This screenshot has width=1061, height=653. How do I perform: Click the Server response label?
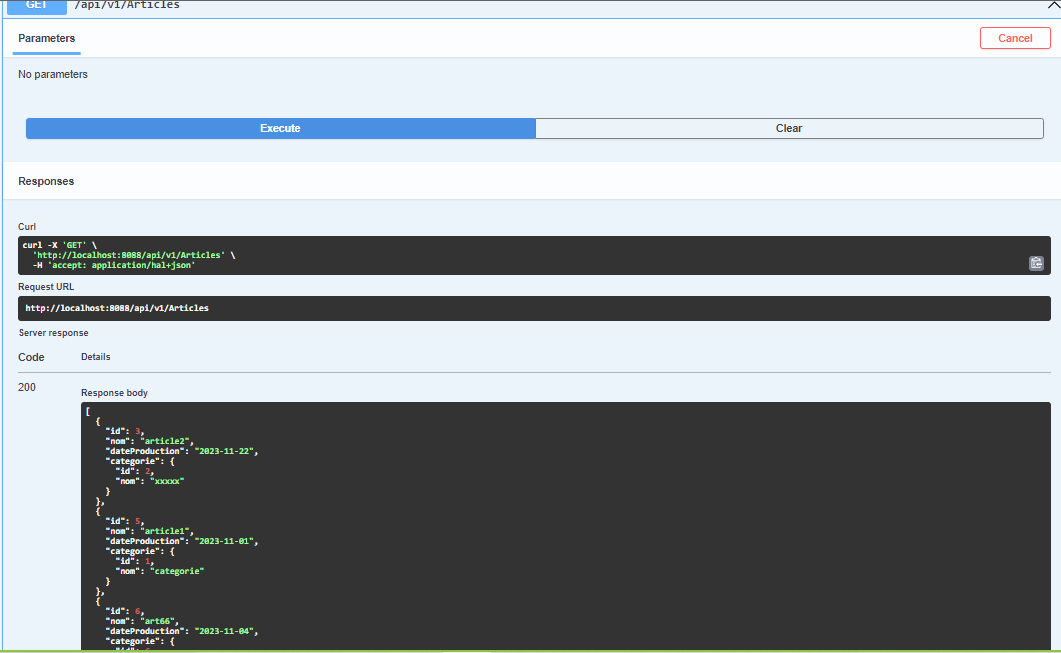pyautogui.click(x=53, y=332)
